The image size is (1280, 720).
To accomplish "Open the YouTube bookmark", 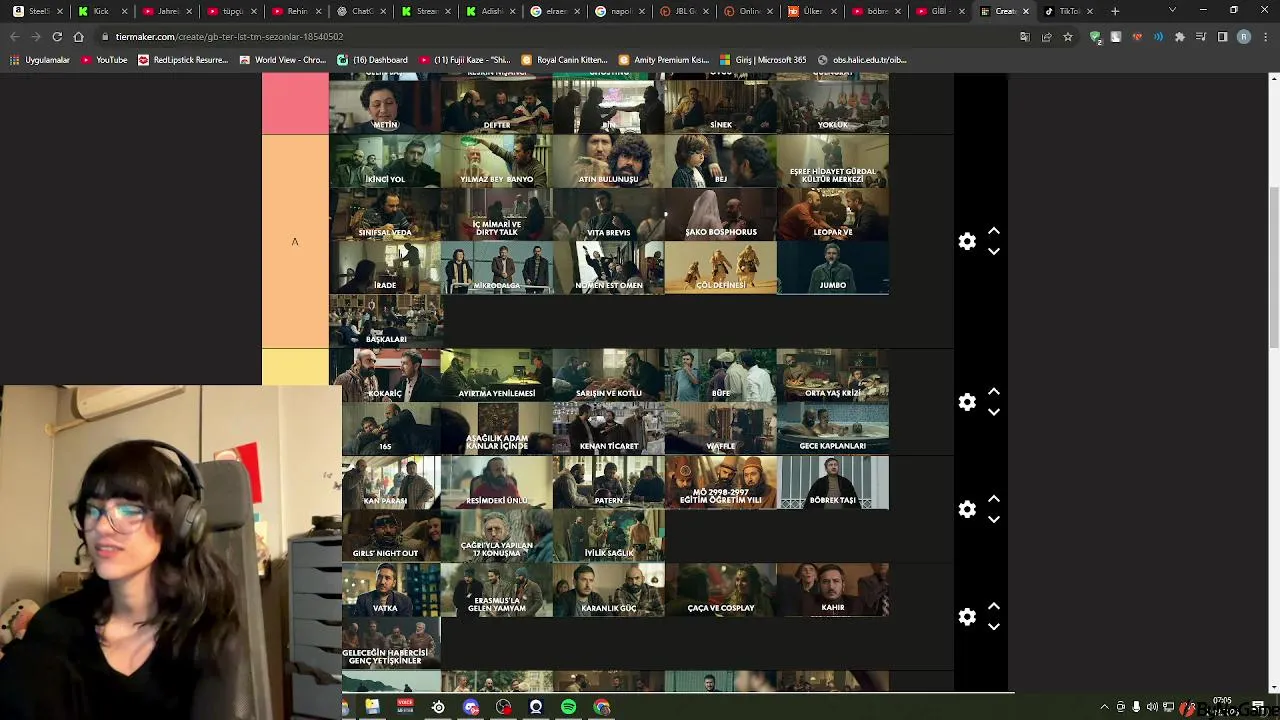I will coord(104,60).
